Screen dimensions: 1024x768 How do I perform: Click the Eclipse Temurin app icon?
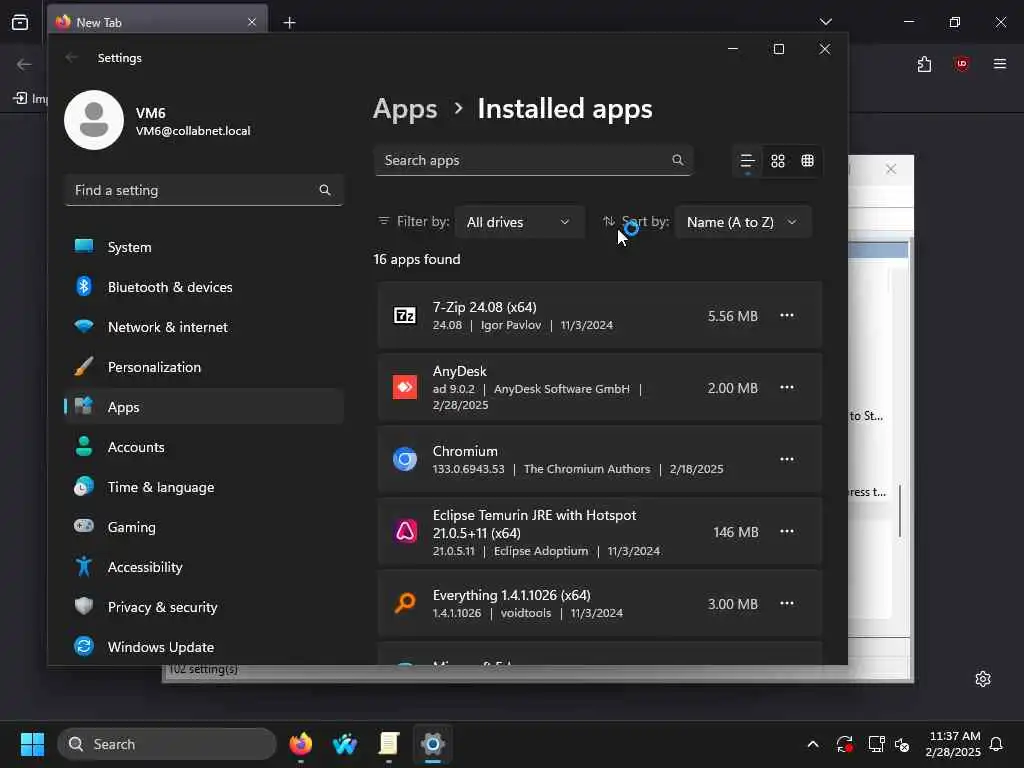[x=405, y=531]
